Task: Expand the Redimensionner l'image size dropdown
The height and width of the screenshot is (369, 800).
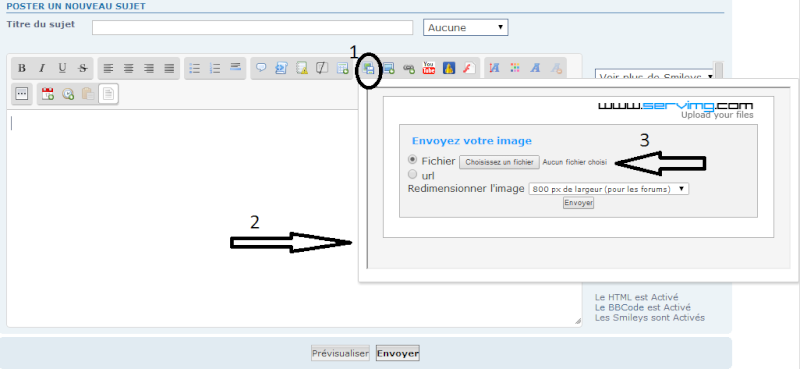Action: click(609, 189)
